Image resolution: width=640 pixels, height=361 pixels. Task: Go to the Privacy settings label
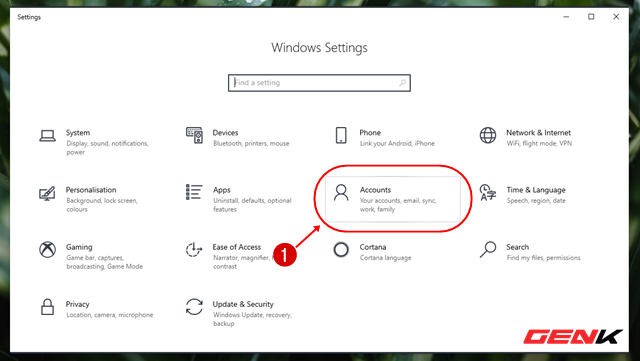tap(78, 304)
